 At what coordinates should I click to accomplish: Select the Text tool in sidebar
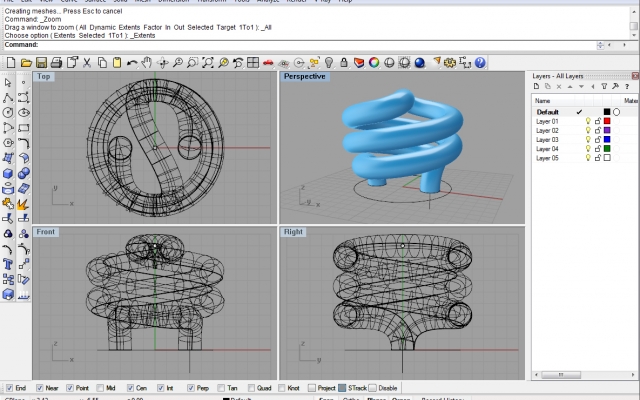click(x=8, y=264)
